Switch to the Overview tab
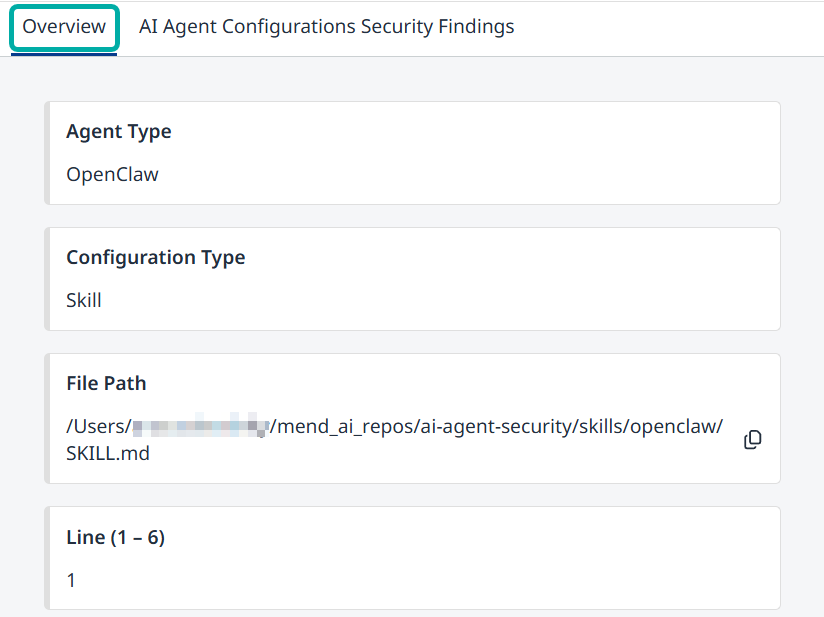Image resolution: width=824 pixels, height=617 pixels. [64, 27]
